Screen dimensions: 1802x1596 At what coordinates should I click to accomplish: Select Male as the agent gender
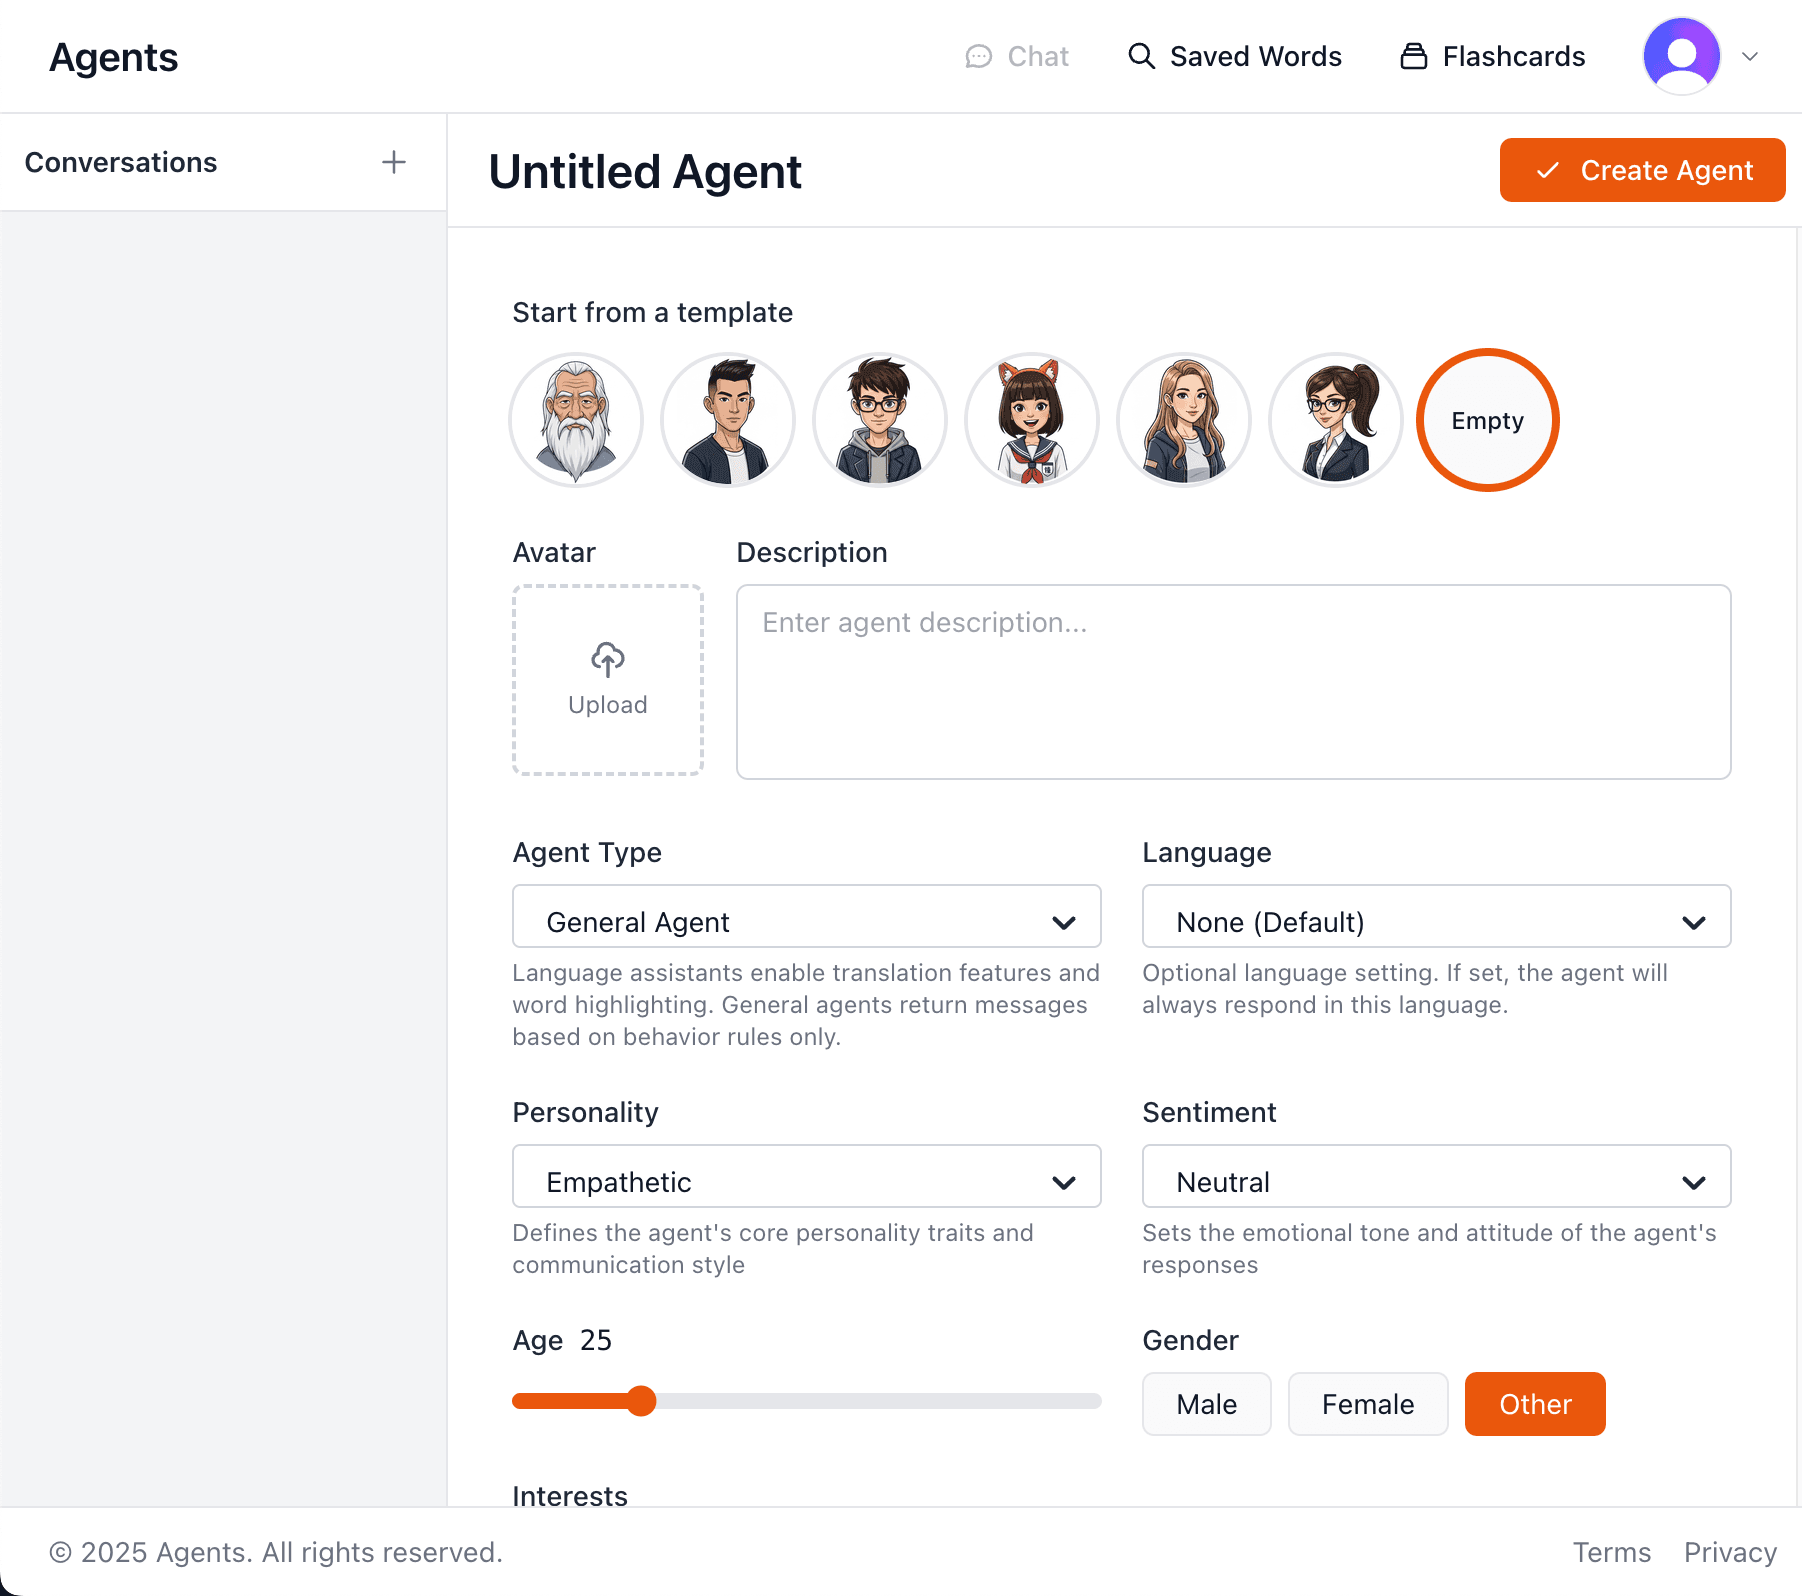coord(1206,1403)
